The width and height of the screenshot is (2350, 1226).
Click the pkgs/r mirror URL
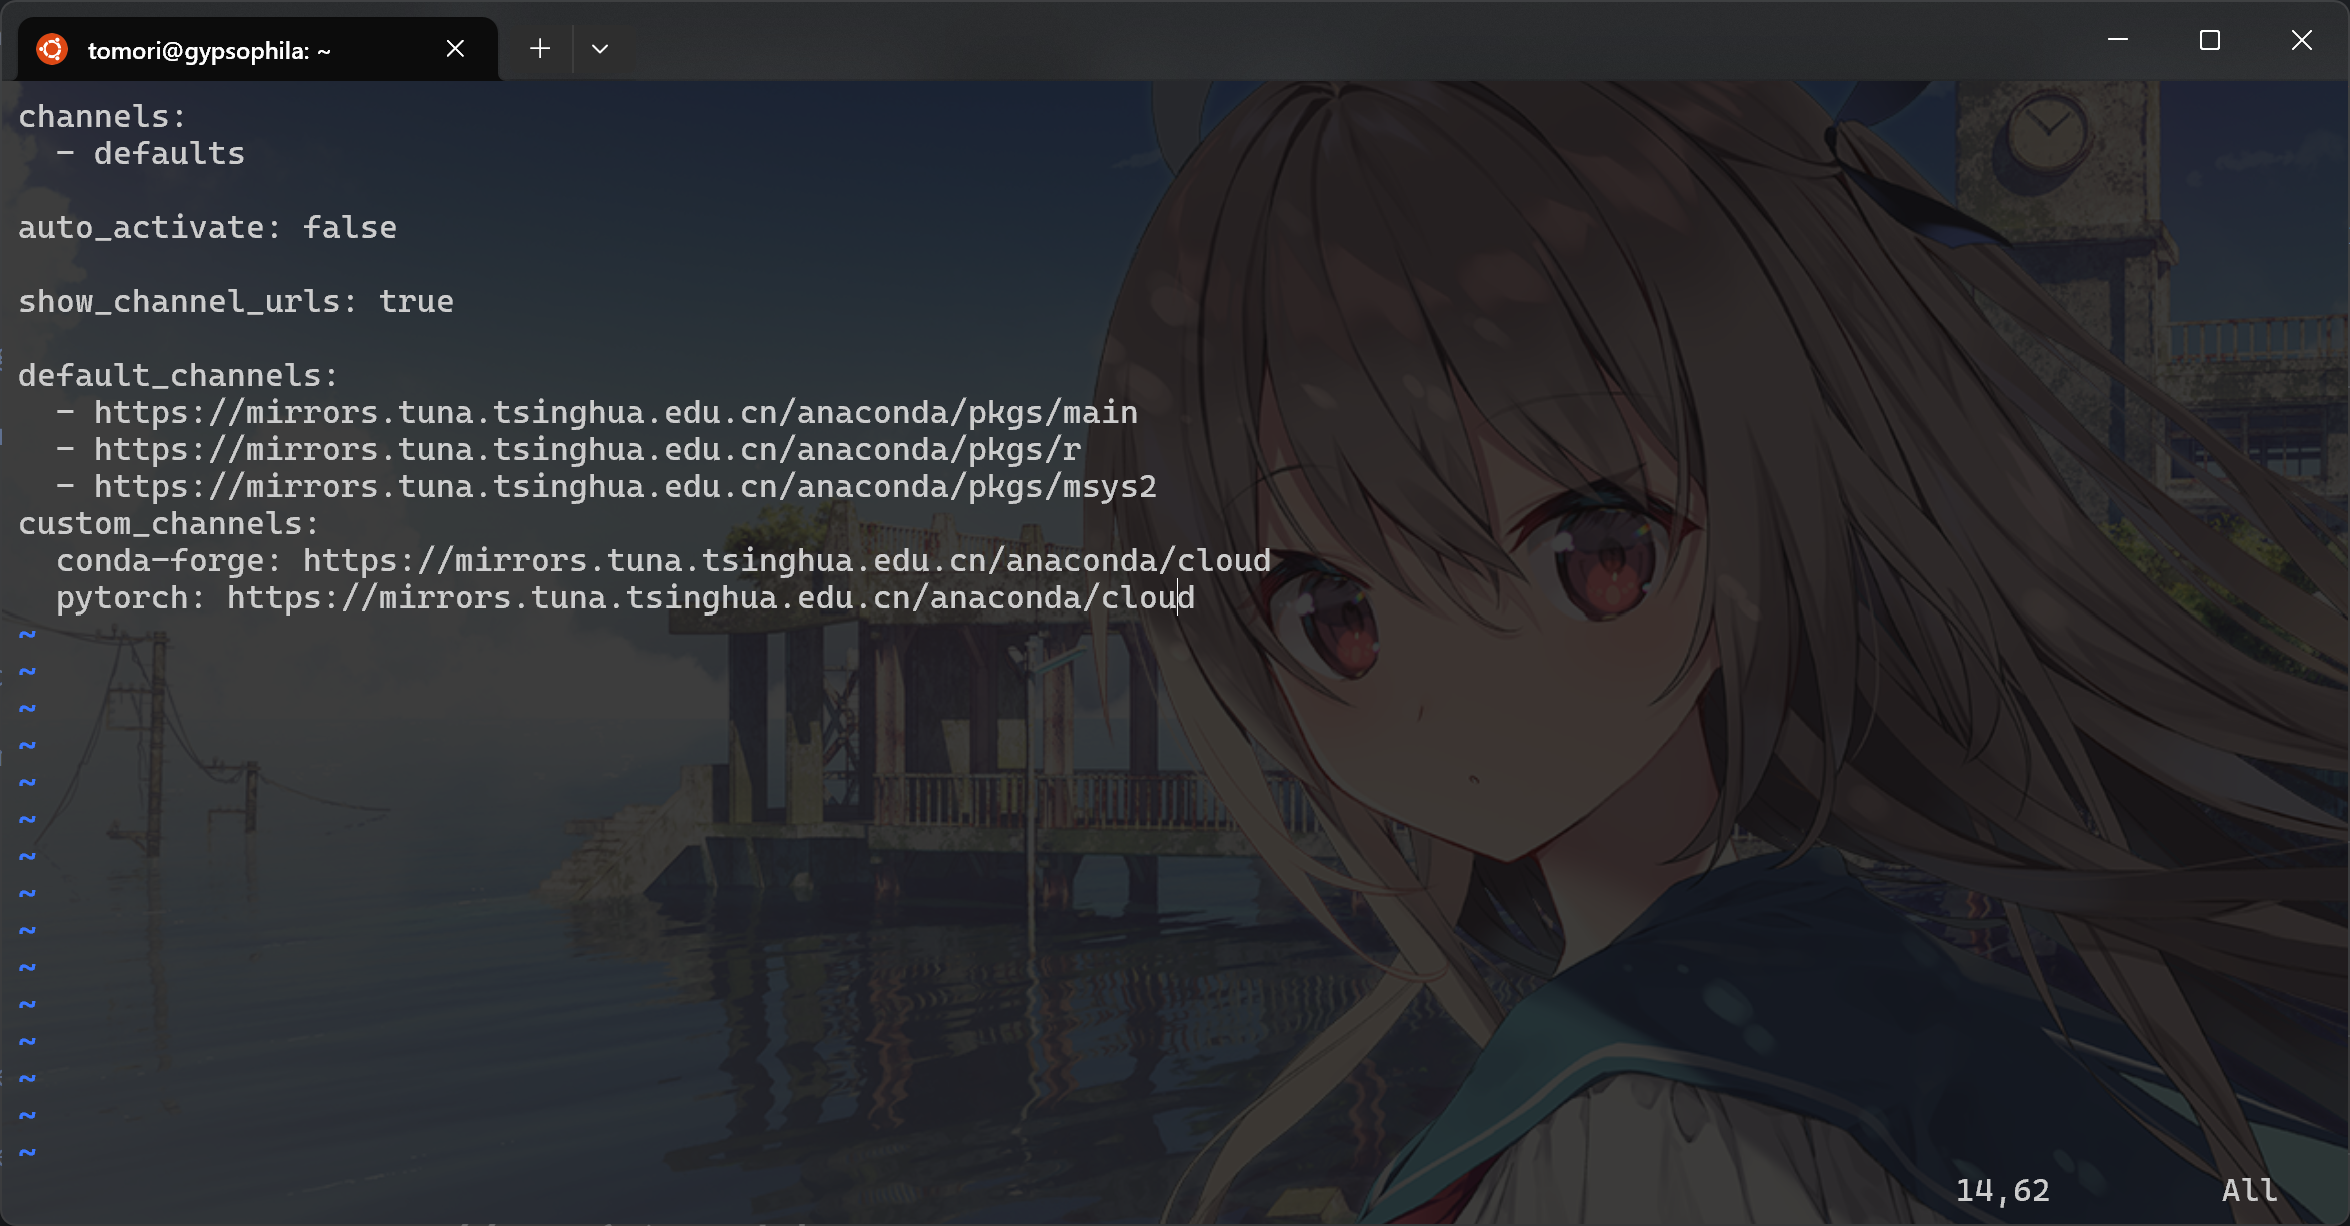[587, 450]
